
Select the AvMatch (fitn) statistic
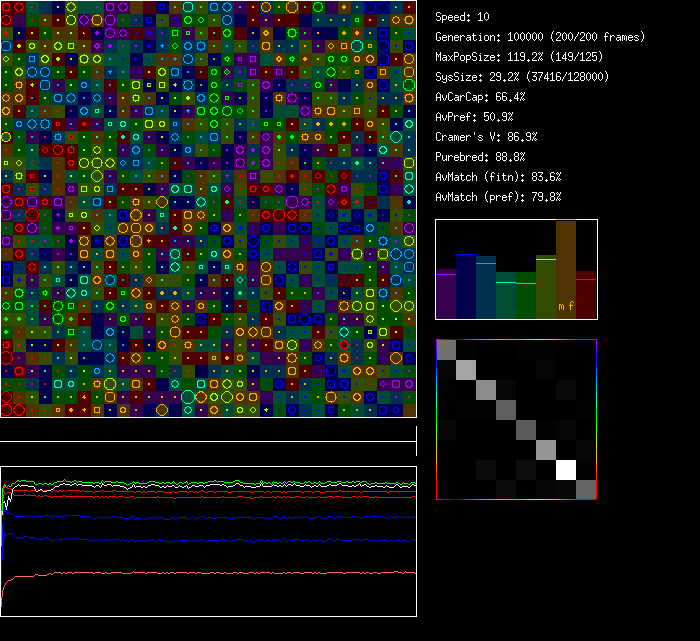click(499, 177)
